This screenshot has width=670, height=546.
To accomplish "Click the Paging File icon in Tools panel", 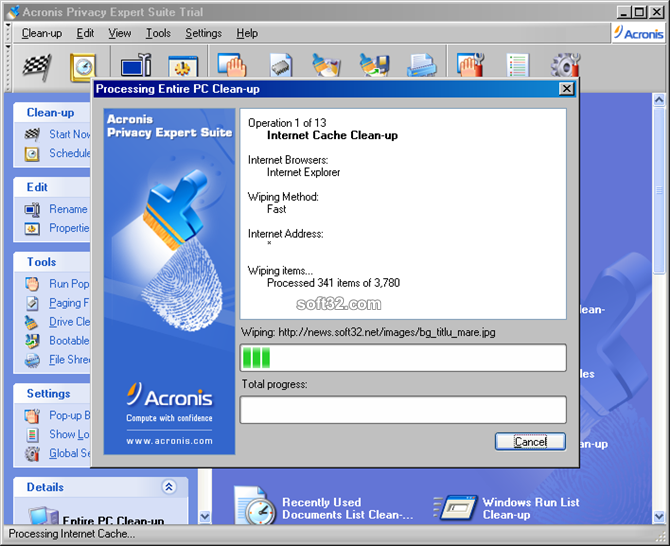I will (32, 303).
